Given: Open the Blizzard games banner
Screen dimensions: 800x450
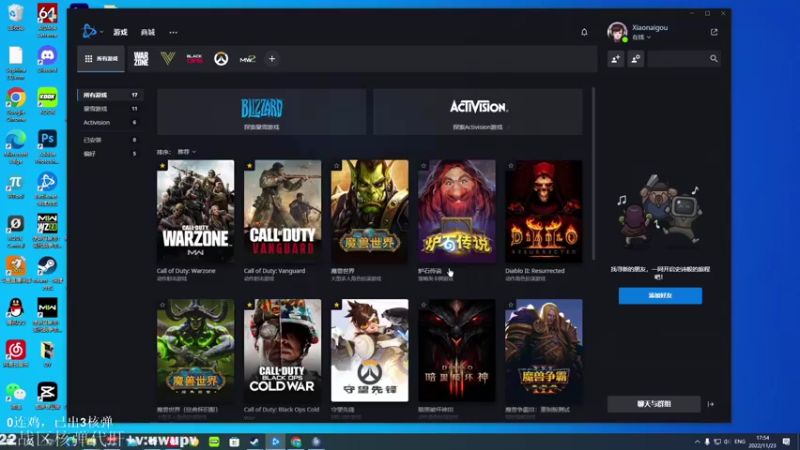Looking at the screenshot, I should pos(261,112).
